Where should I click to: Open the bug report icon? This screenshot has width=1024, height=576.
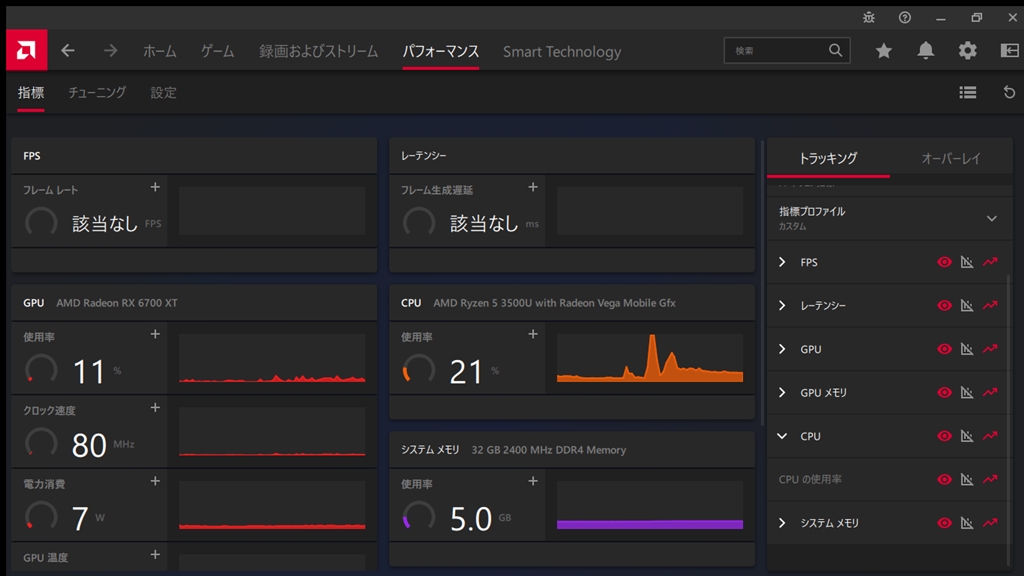[x=869, y=18]
